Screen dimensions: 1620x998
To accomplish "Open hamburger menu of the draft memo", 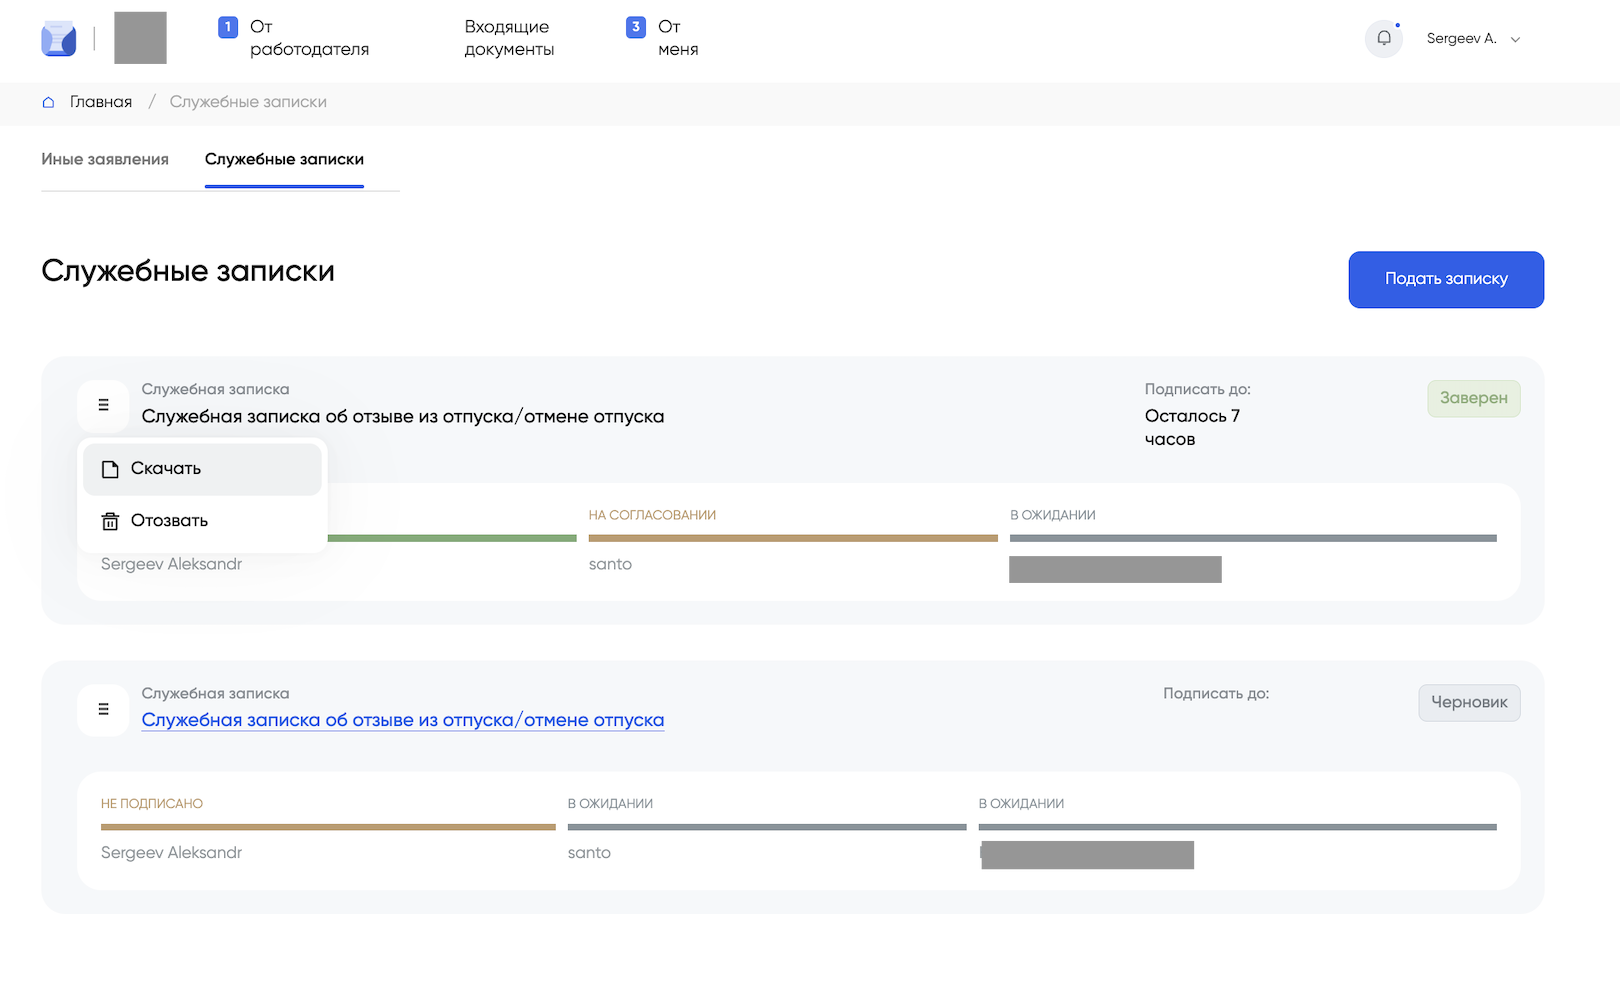I will [x=103, y=709].
